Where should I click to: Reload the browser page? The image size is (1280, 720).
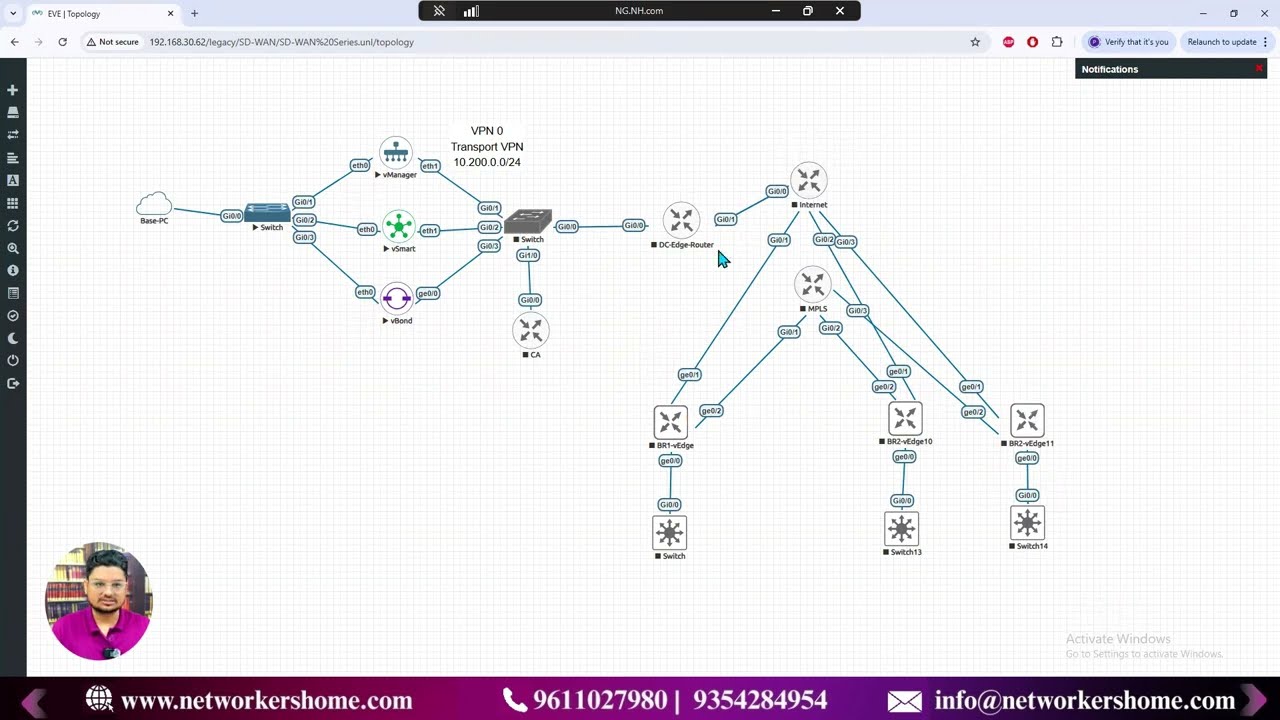(x=62, y=42)
